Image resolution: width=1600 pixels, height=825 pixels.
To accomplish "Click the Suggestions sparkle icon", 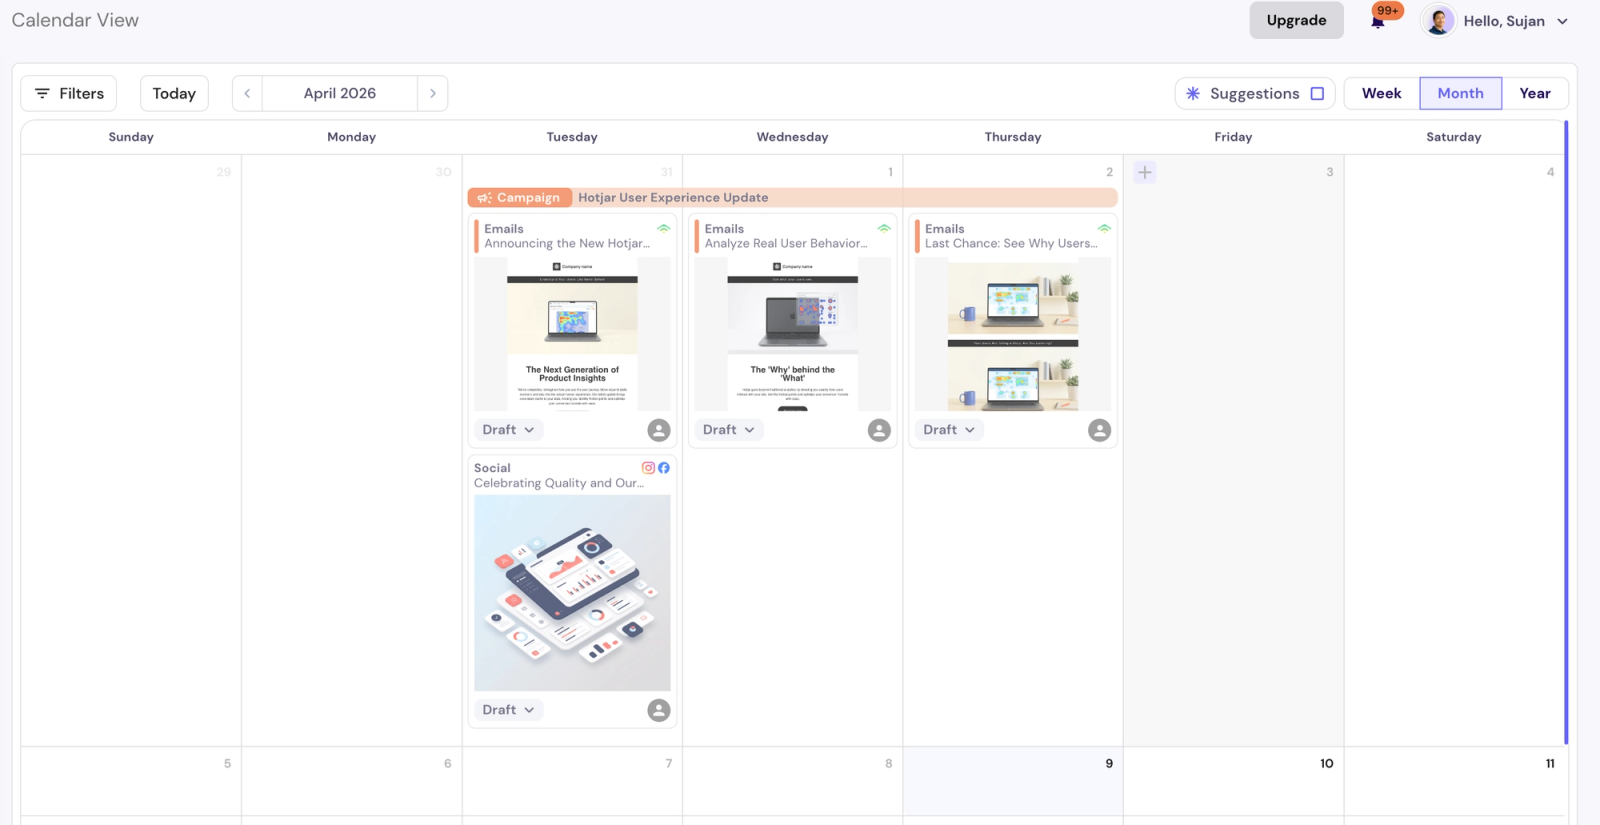I will pyautogui.click(x=1193, y=93).
